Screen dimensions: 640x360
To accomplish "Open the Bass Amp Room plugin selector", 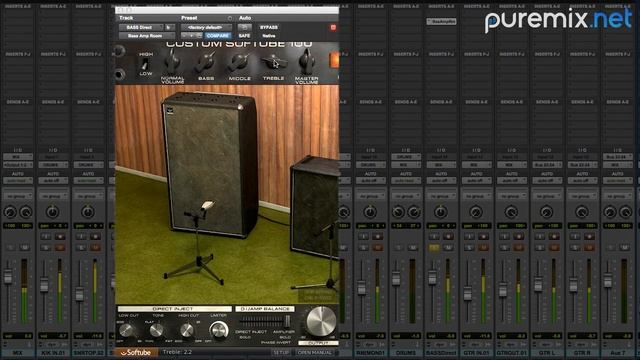I will click(147, 36).
